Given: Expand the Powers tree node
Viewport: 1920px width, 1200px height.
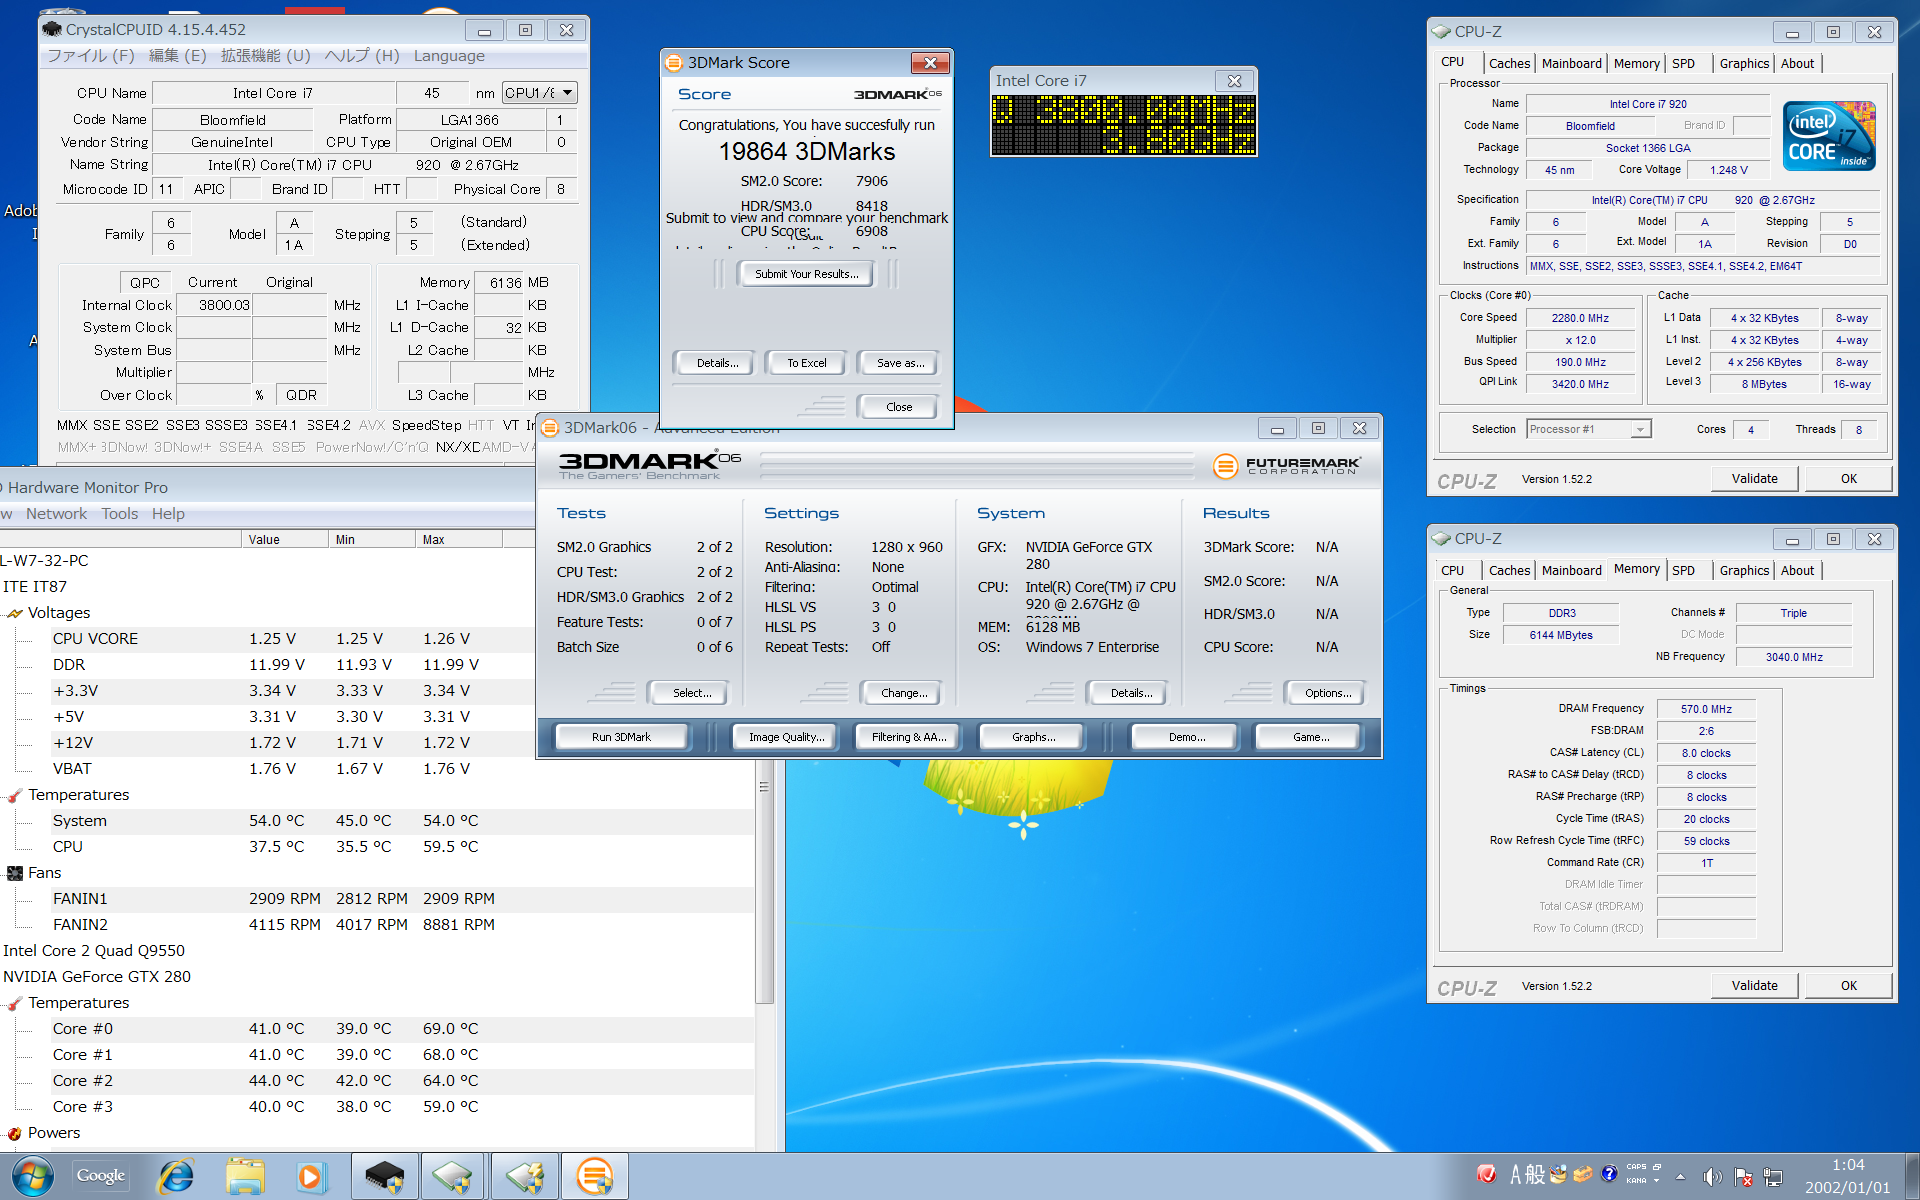Looking at the screenshot, I should click(15, 1133).
